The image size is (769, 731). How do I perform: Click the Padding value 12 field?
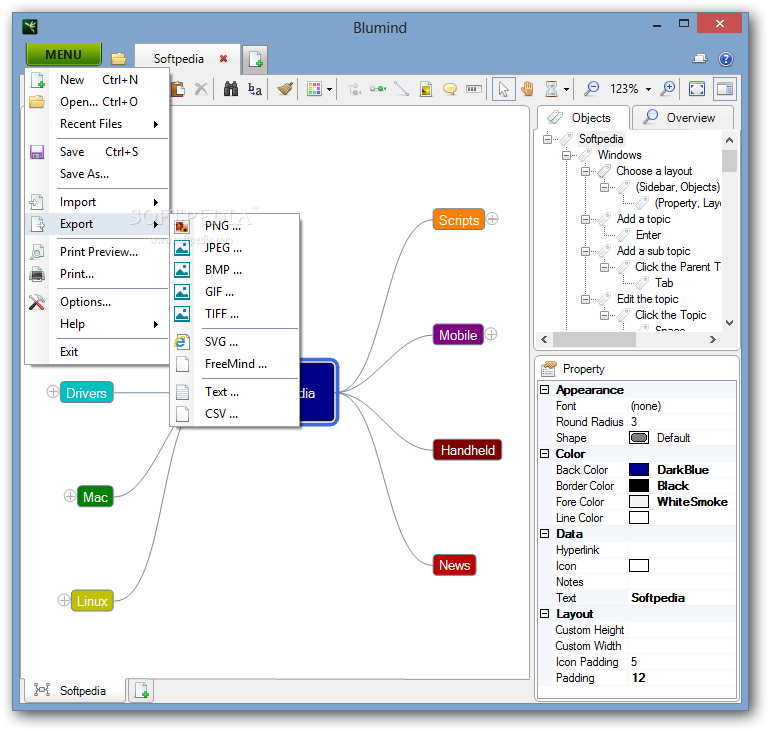coord(682,678)
